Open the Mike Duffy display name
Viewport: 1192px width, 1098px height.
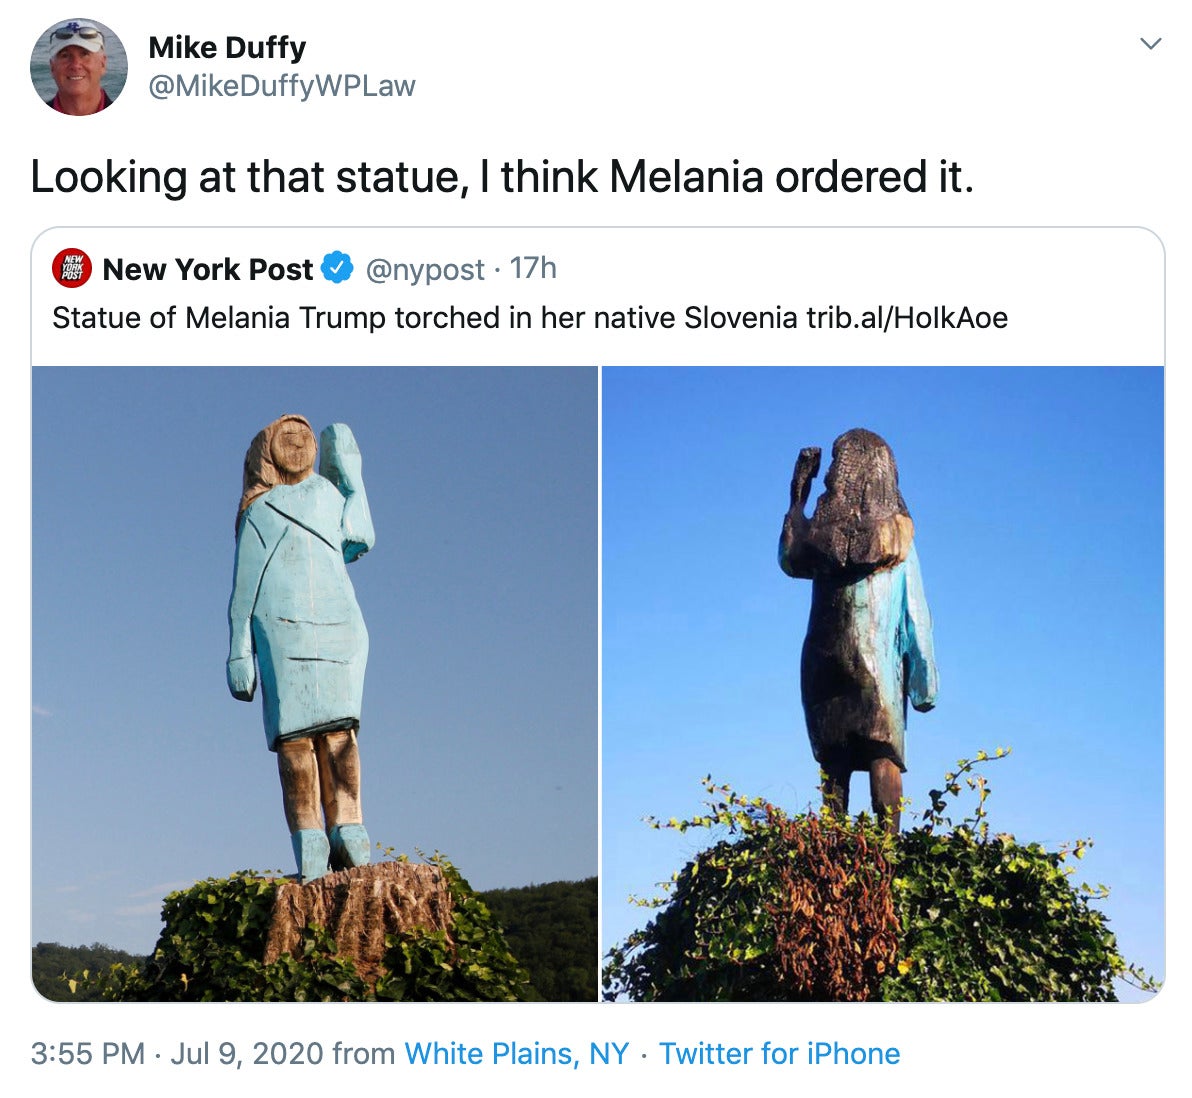click(227, 48)
